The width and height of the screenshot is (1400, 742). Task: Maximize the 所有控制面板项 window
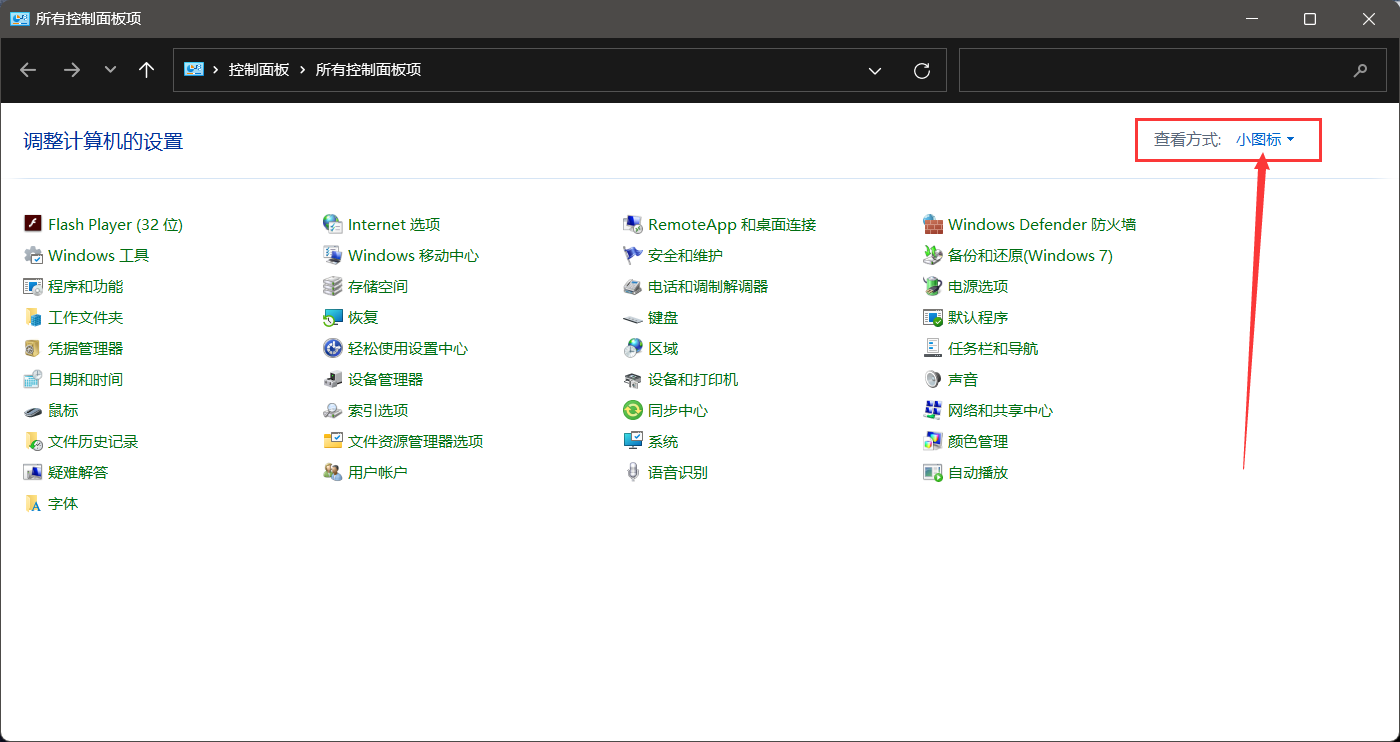coord(1310,19)
